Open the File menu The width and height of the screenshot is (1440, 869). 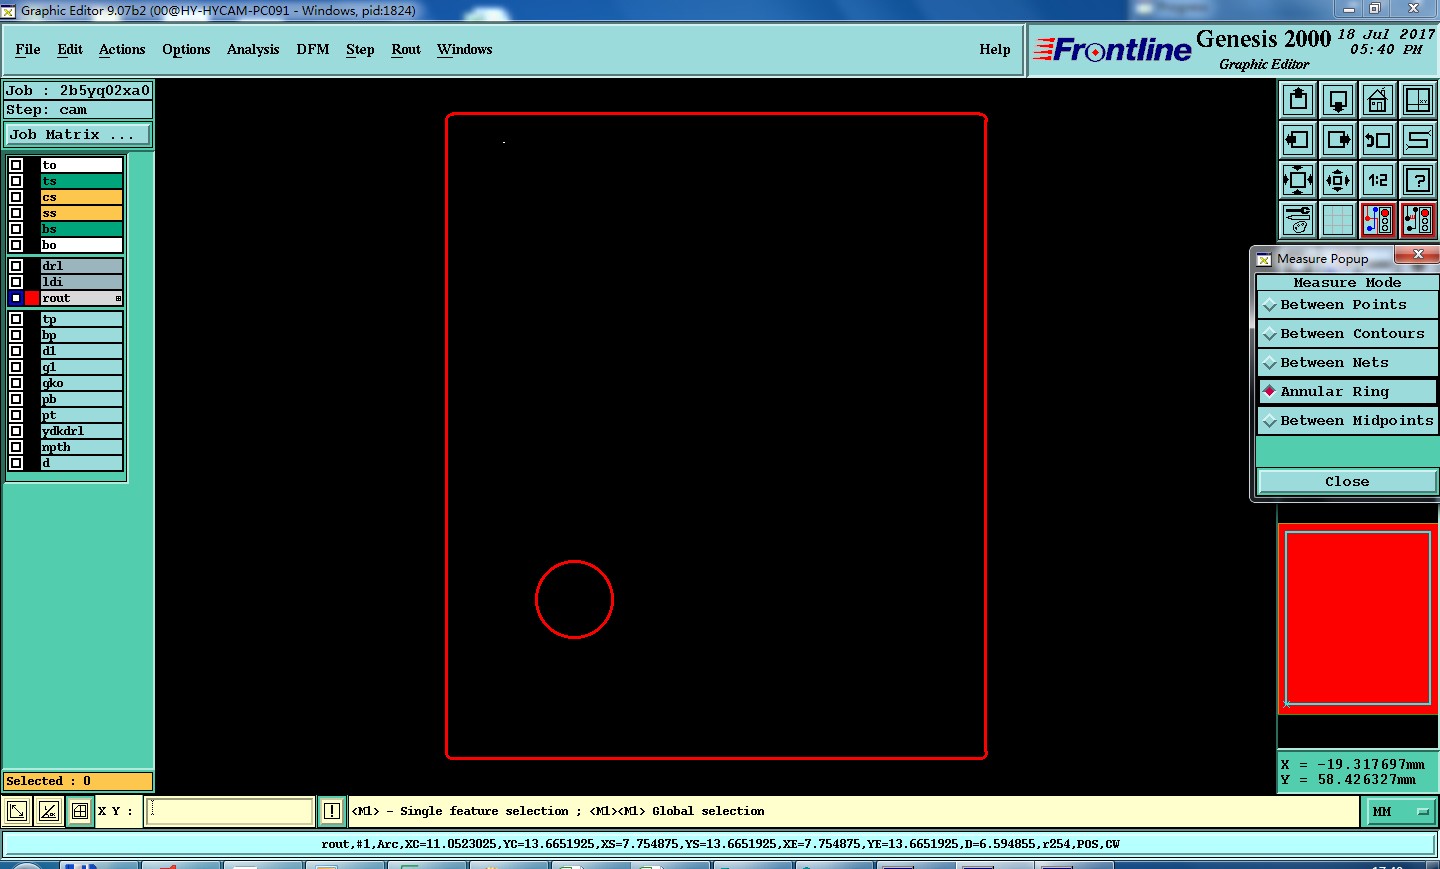[28, 49]
